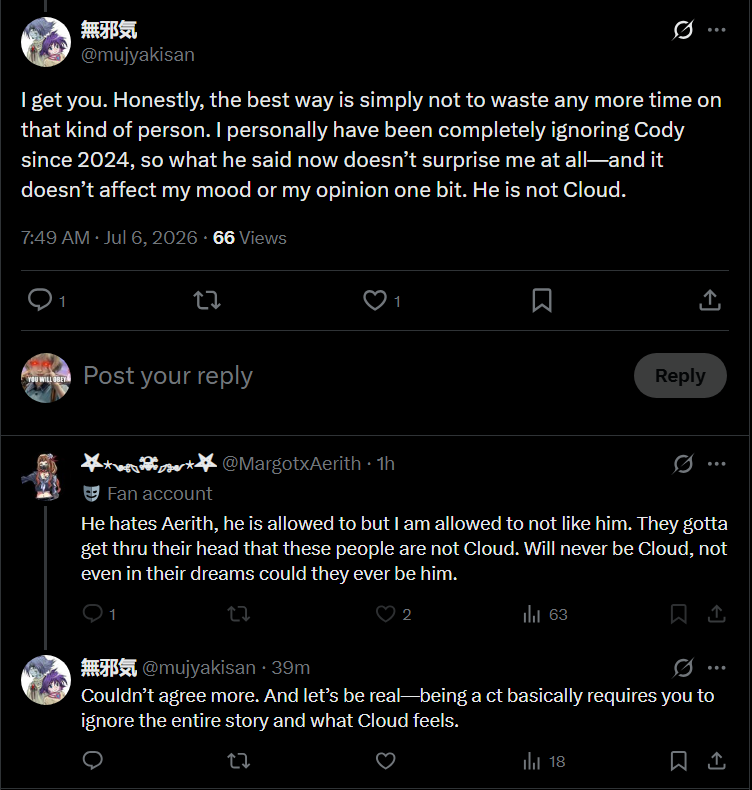This screenshot has height=790, width=752.
Task: Like the main post with heart icon
Action: [x=375, y=300]
